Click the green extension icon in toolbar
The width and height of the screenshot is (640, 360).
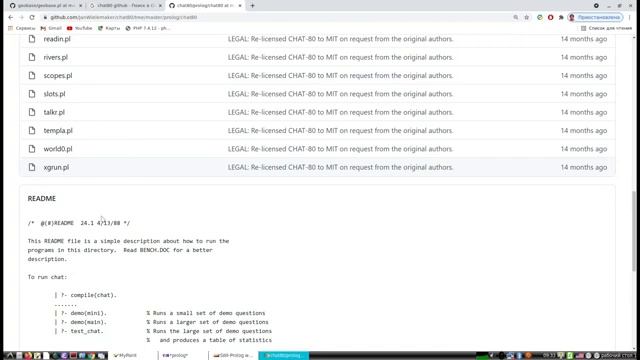pyautogui.click(x=540, y=17)
